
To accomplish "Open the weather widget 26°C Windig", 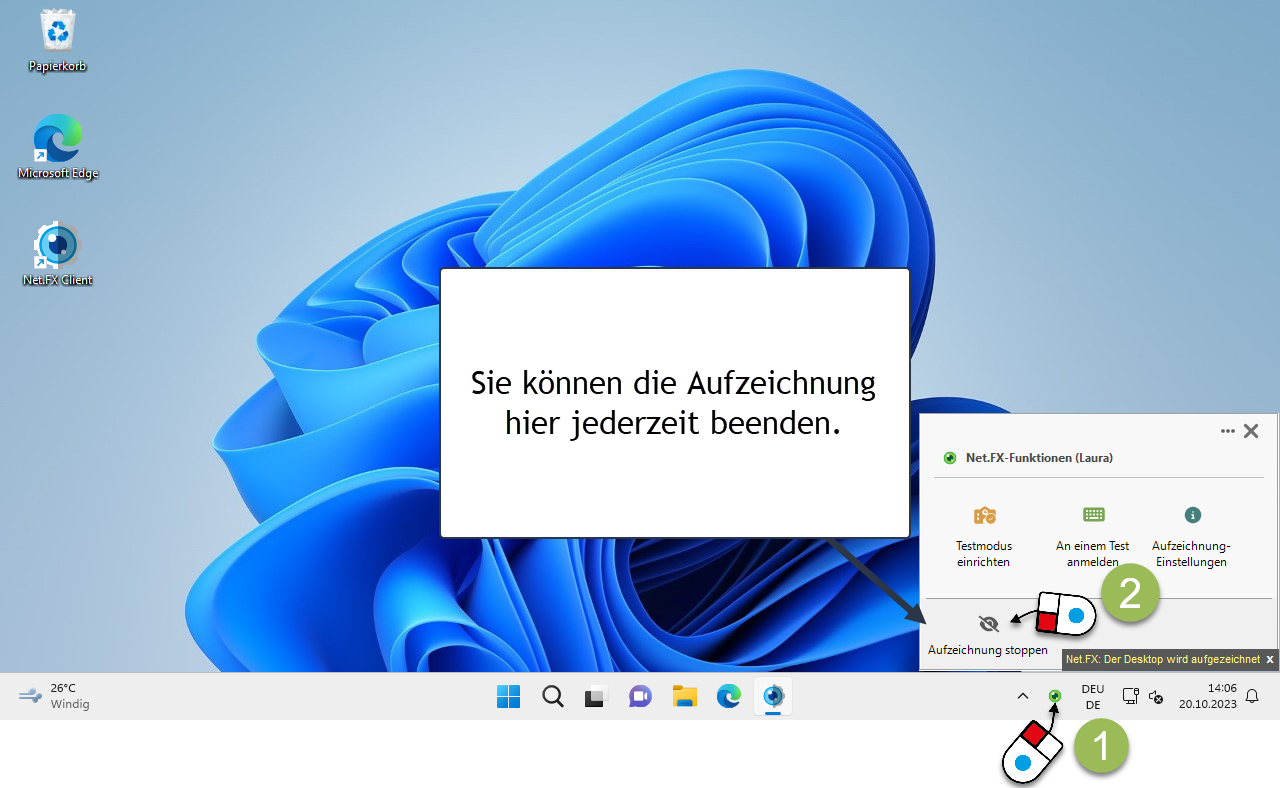I will point(55,696).
